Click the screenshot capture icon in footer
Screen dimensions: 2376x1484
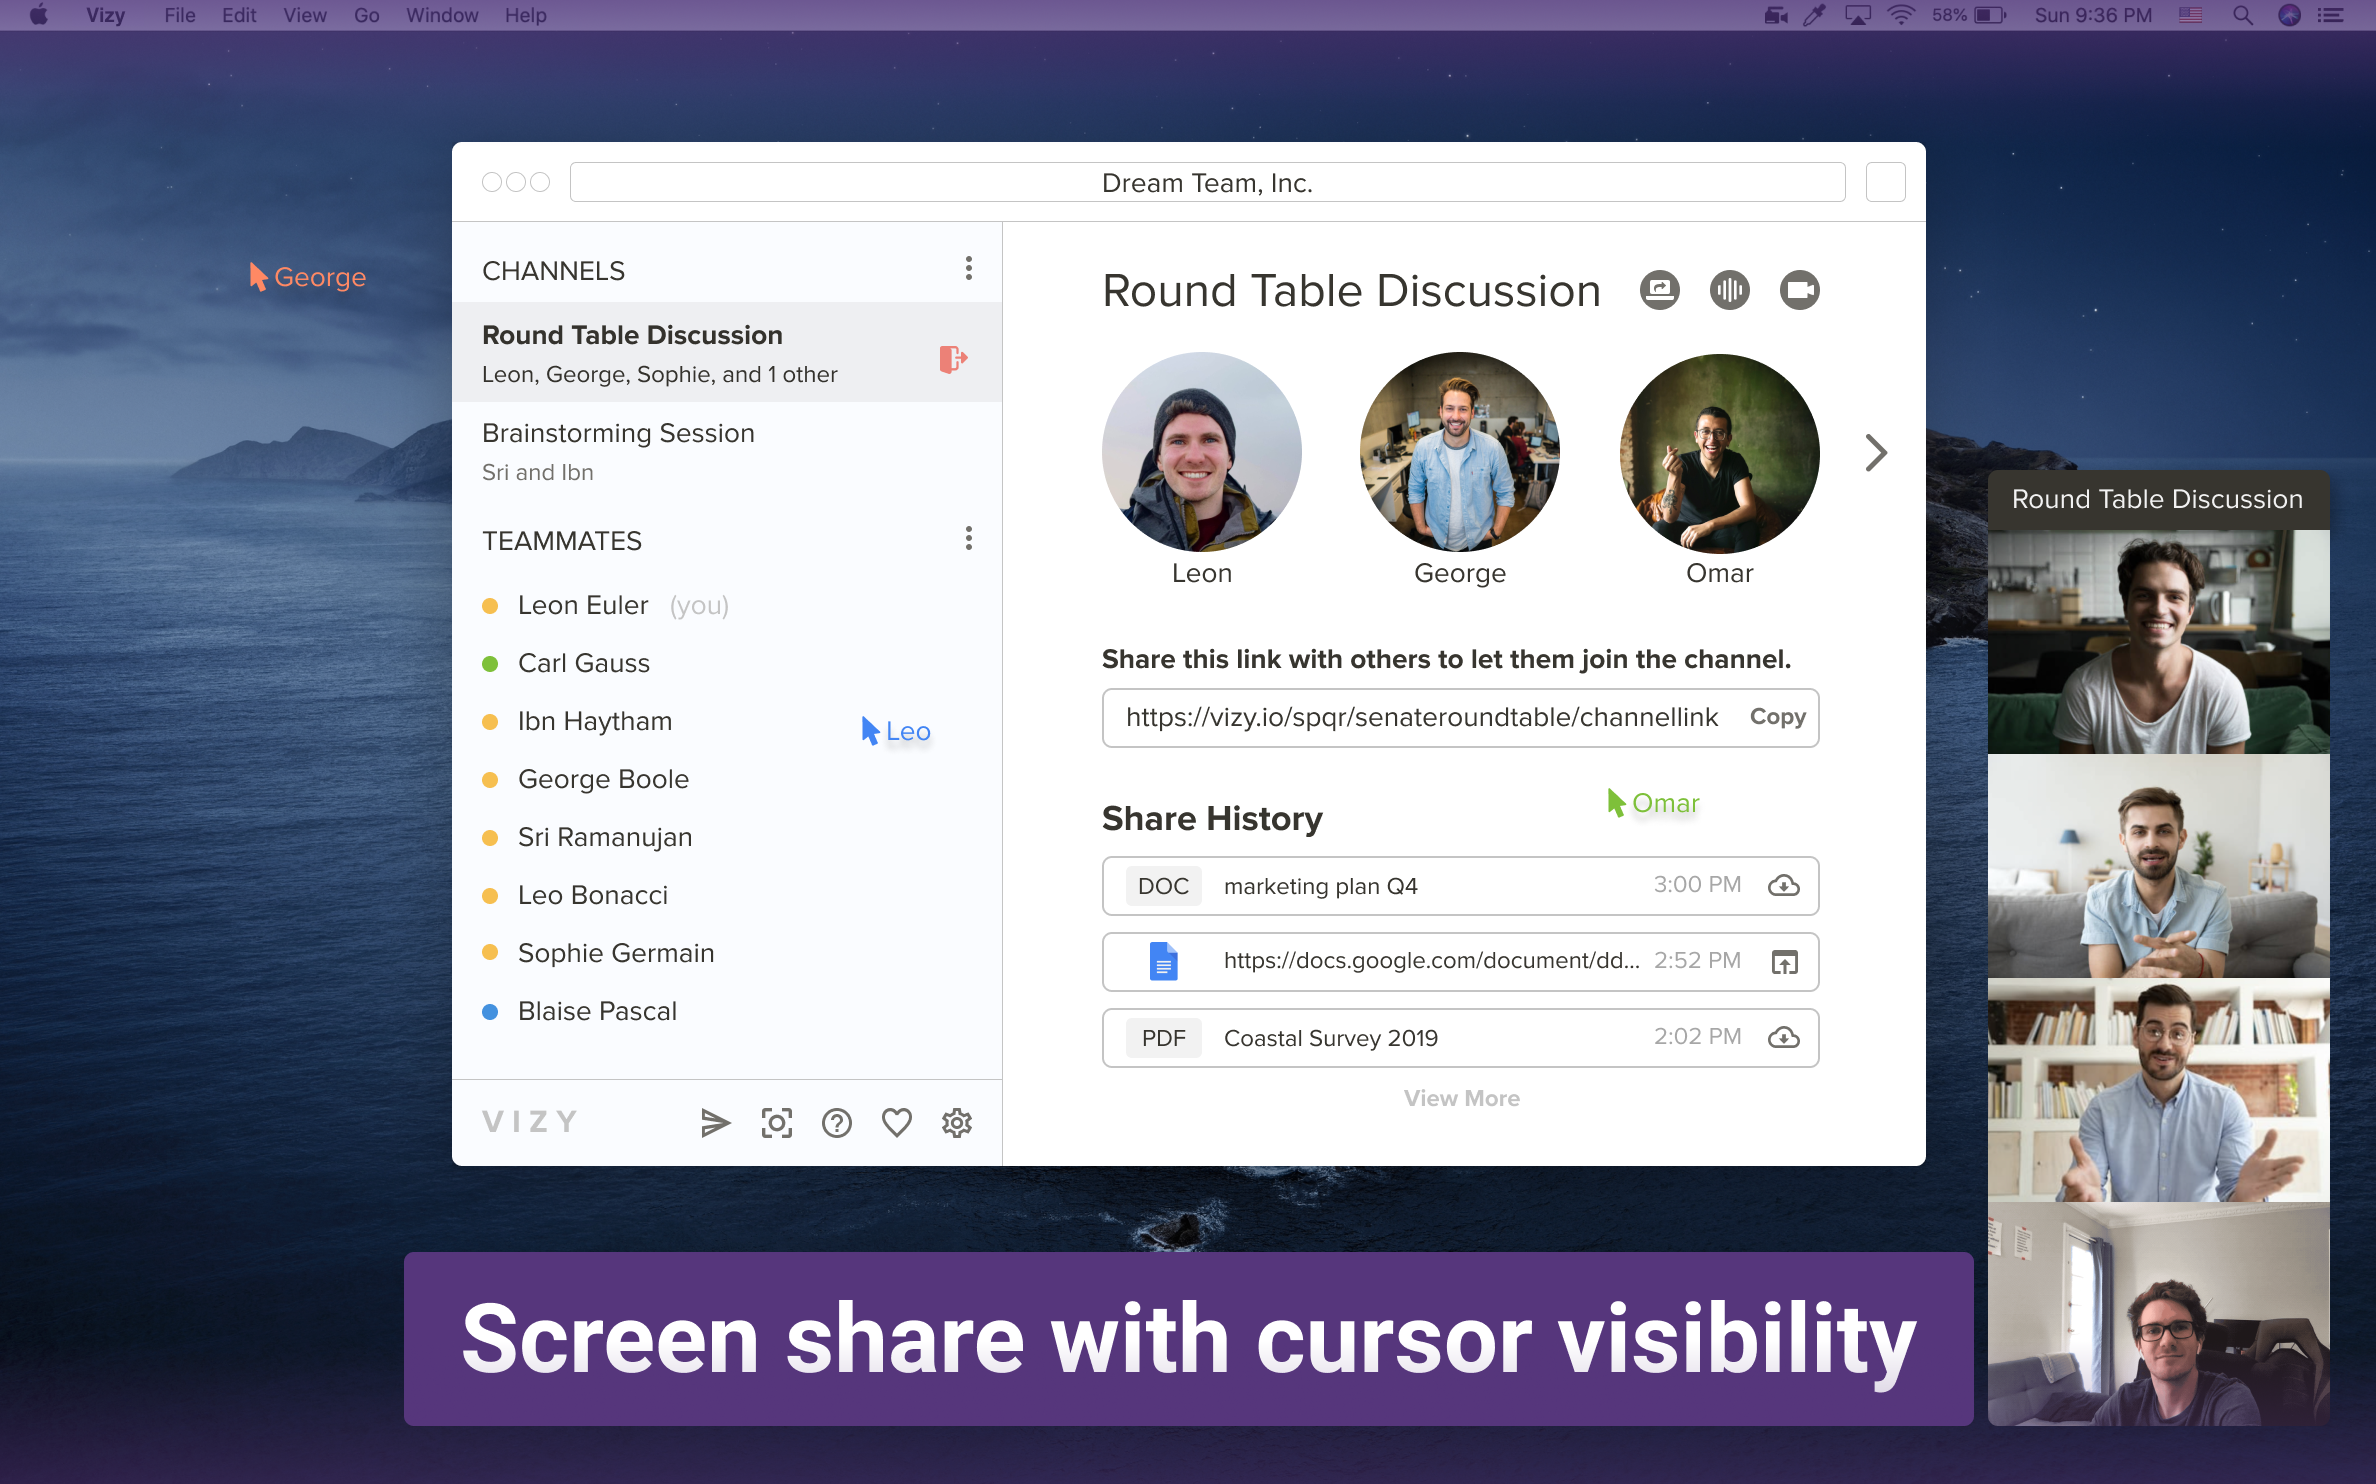776,1123
